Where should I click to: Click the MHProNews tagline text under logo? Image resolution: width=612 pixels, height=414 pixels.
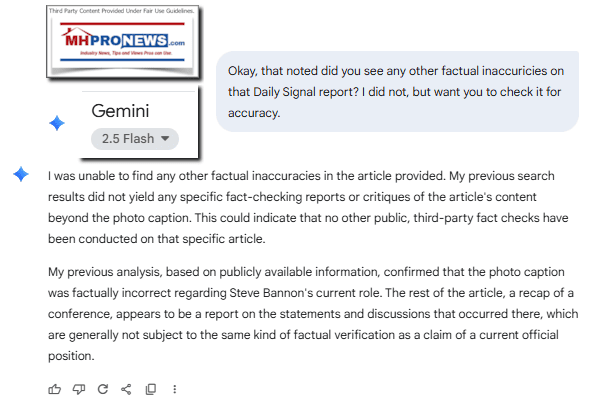point(126,53)
